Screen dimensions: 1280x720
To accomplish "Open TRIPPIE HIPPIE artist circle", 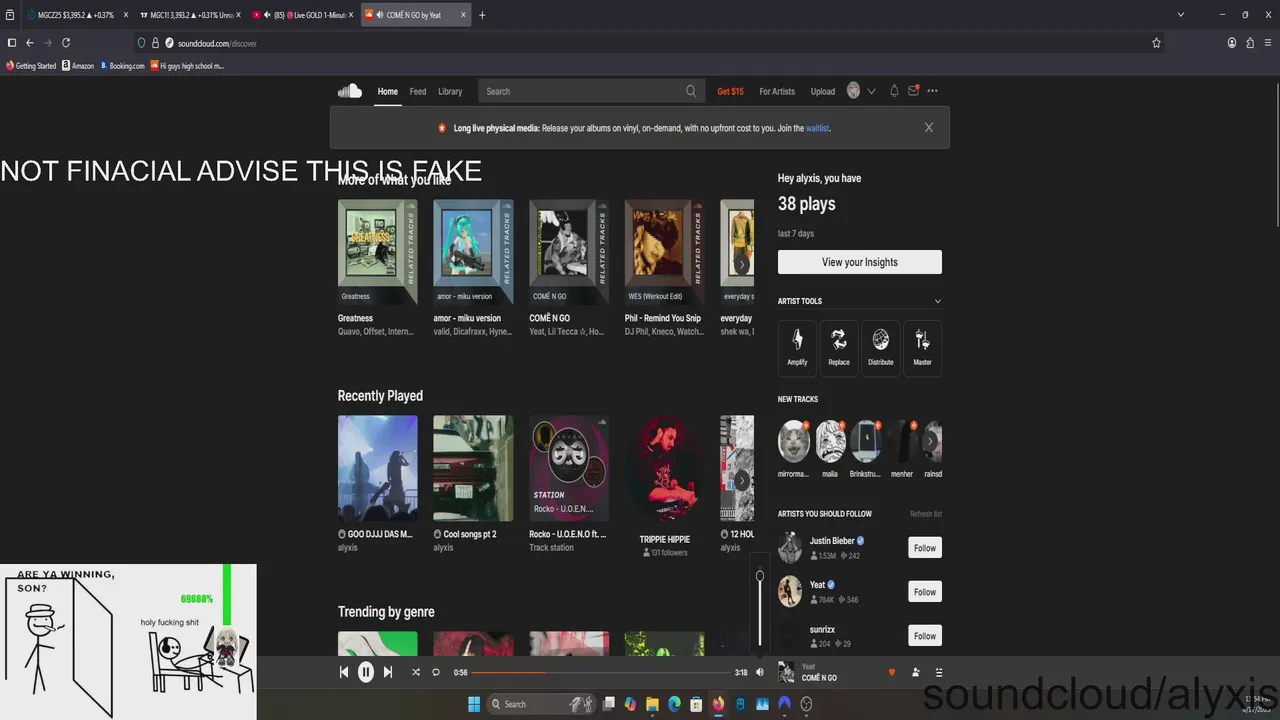I will [x=665, y=469].
